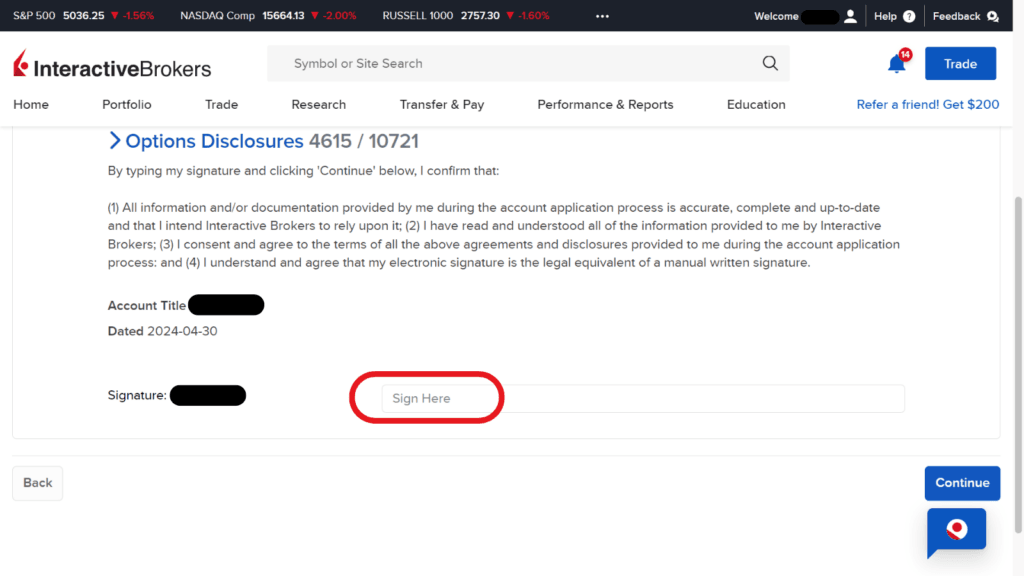Open the Performance & Reports menu
The width and height of the screenshot is (1024, 576).
[x=605, y=104]
